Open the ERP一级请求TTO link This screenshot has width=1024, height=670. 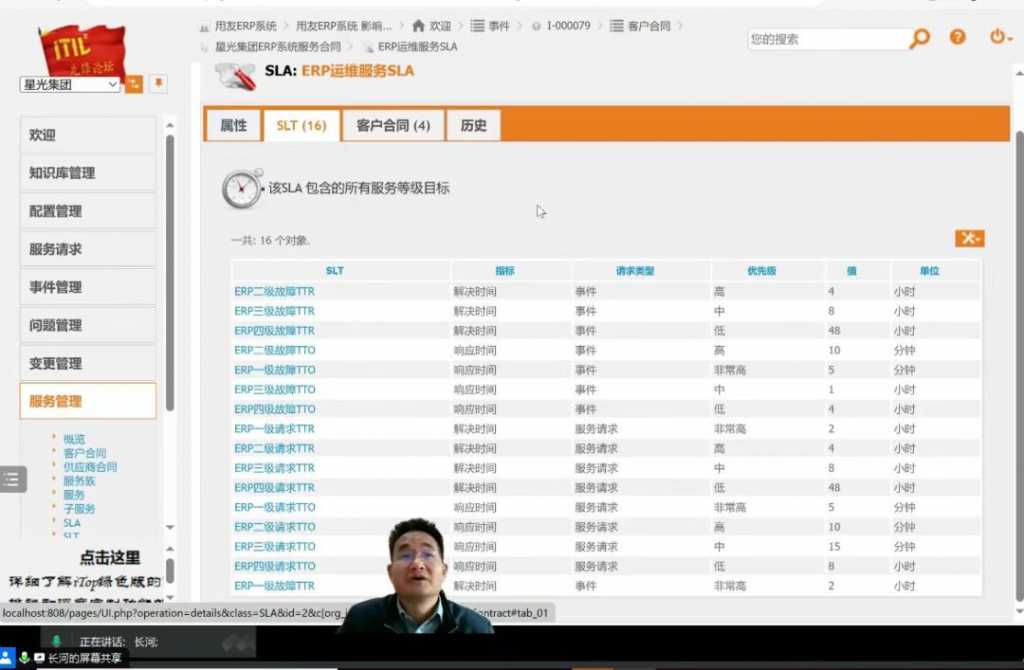point(274,507)
